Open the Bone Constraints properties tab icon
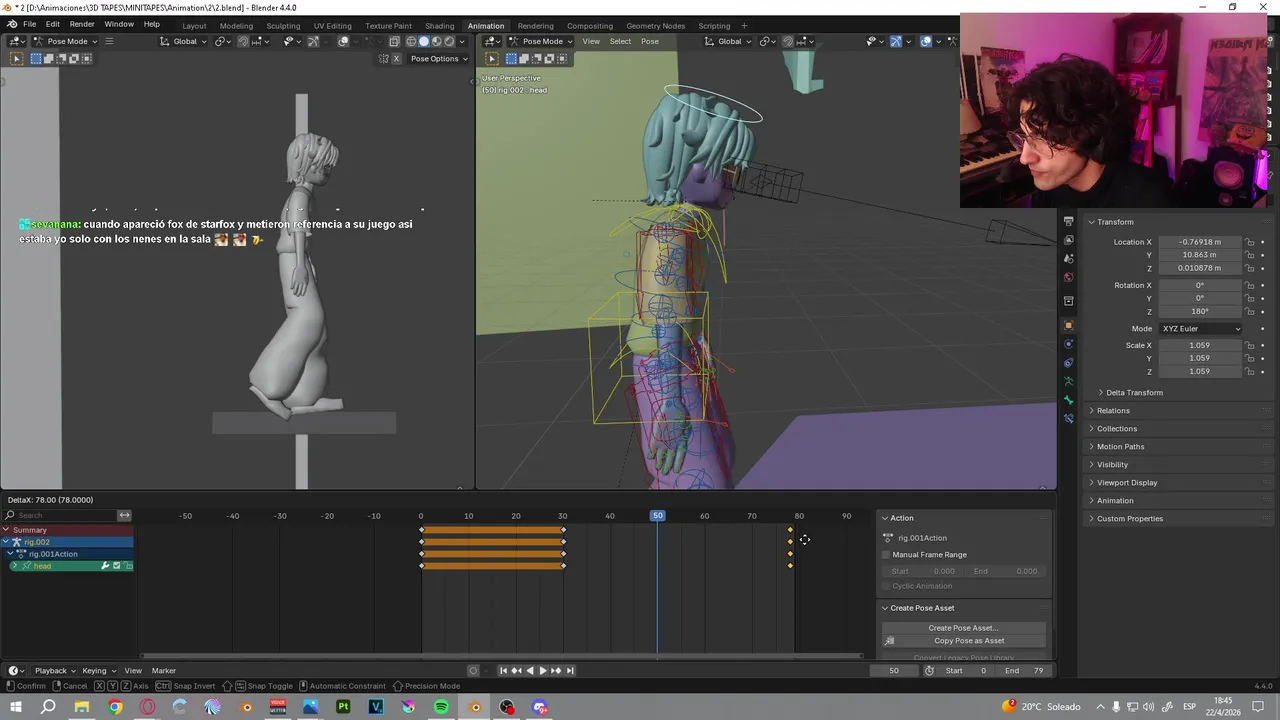The image size is (1280, 720). click(x=1068, y=418)
